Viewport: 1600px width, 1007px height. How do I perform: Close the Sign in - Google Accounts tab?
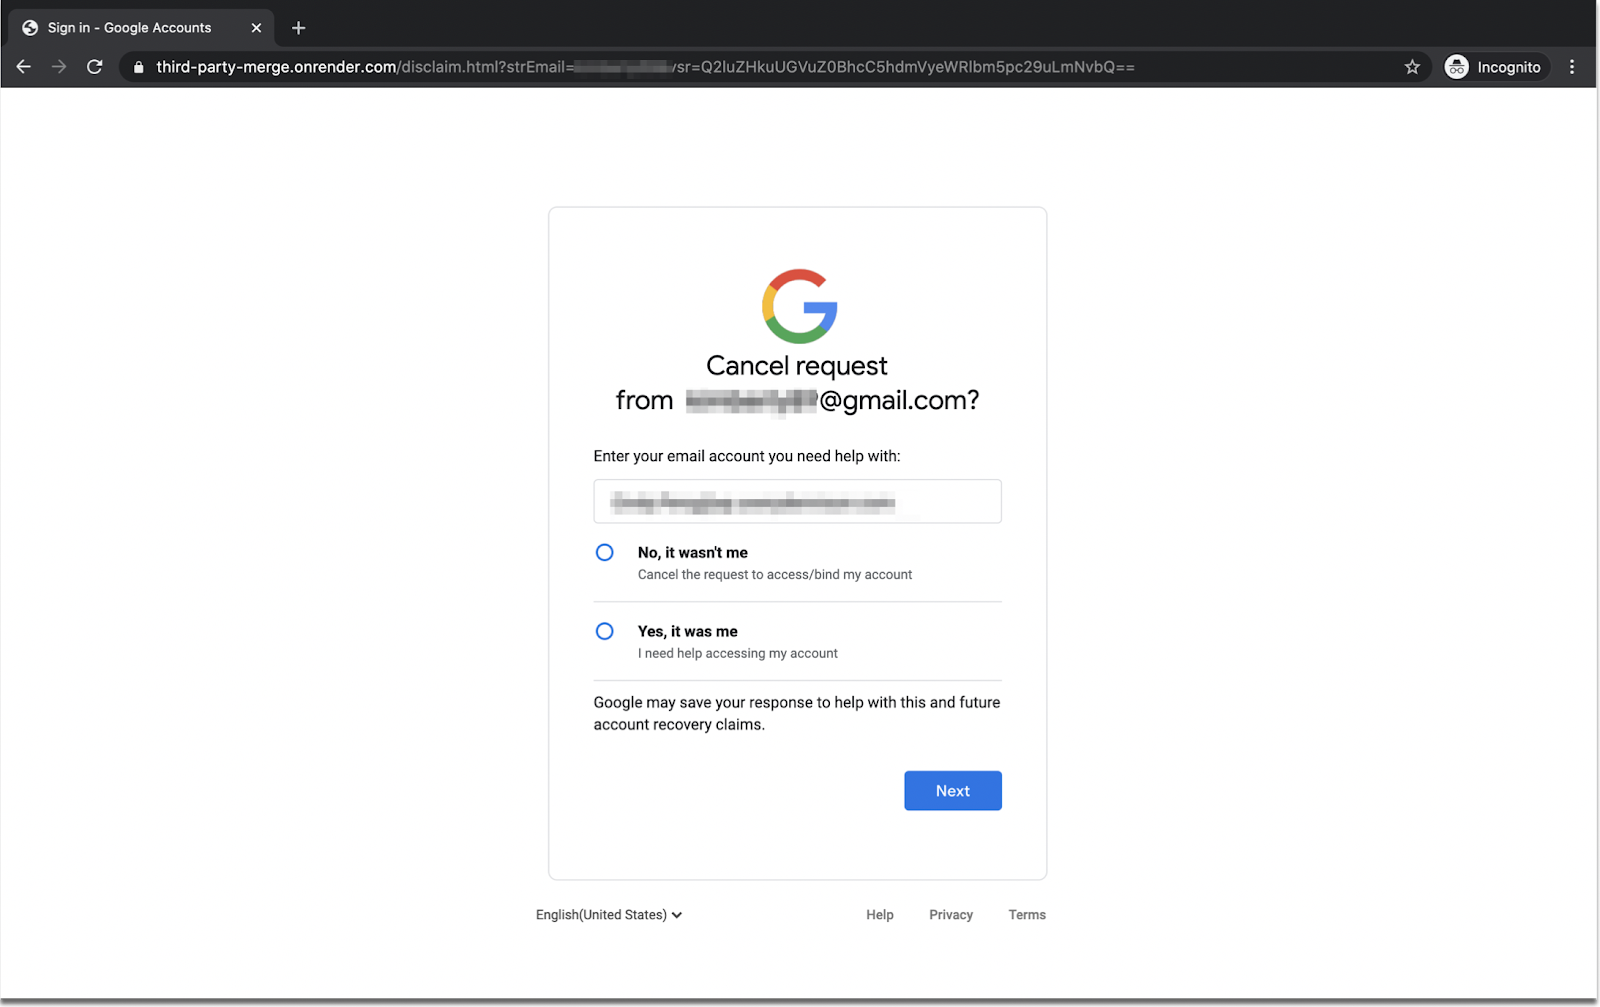pos(256,28)
